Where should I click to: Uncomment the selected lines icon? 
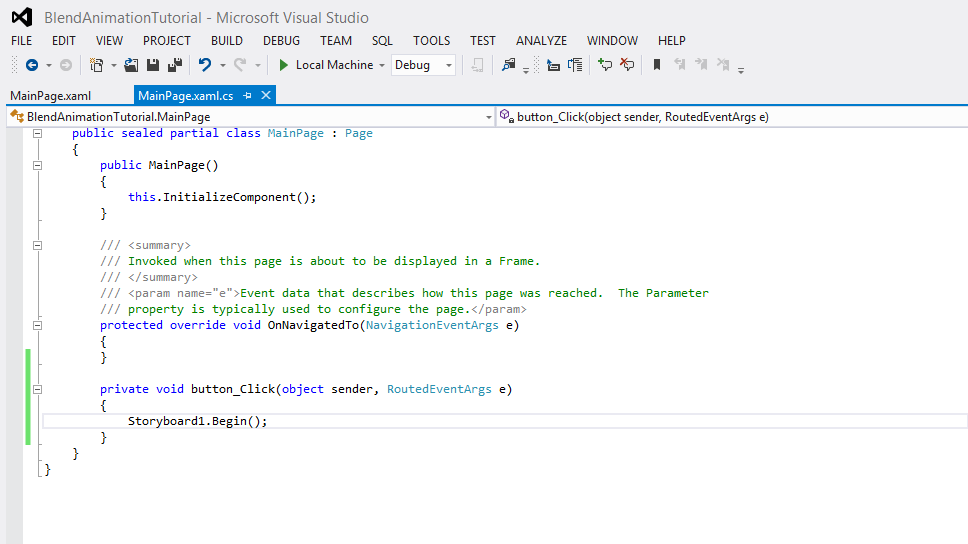[627, 65]
